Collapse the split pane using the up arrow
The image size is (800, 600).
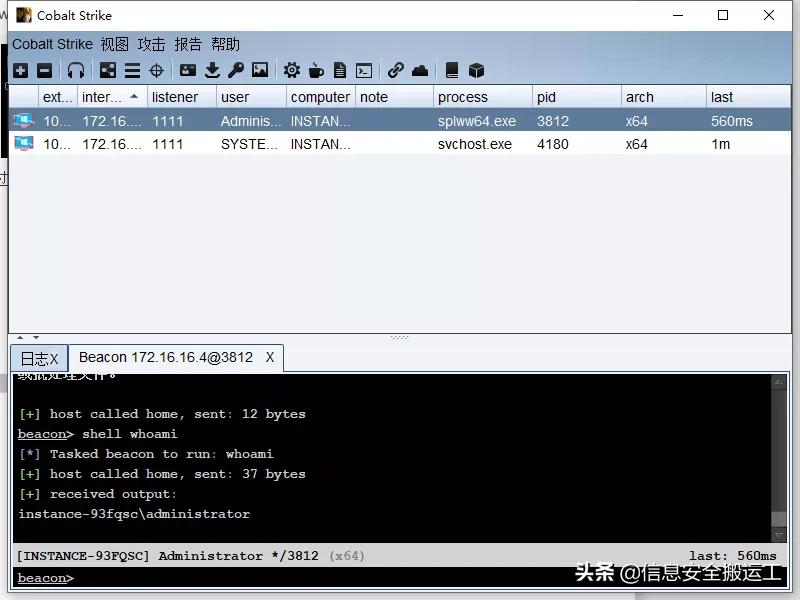(21, 337)
